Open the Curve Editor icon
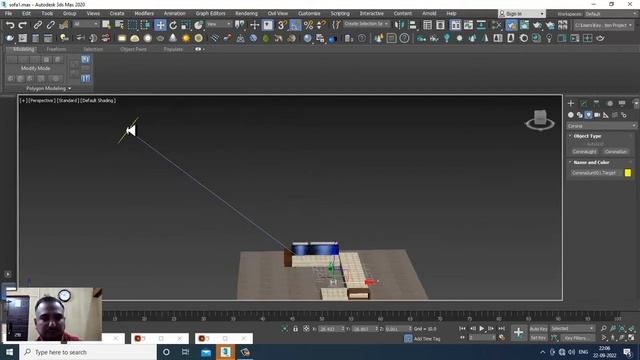The height and width of the screenshot is (360, 640). [x=469, y=25]
